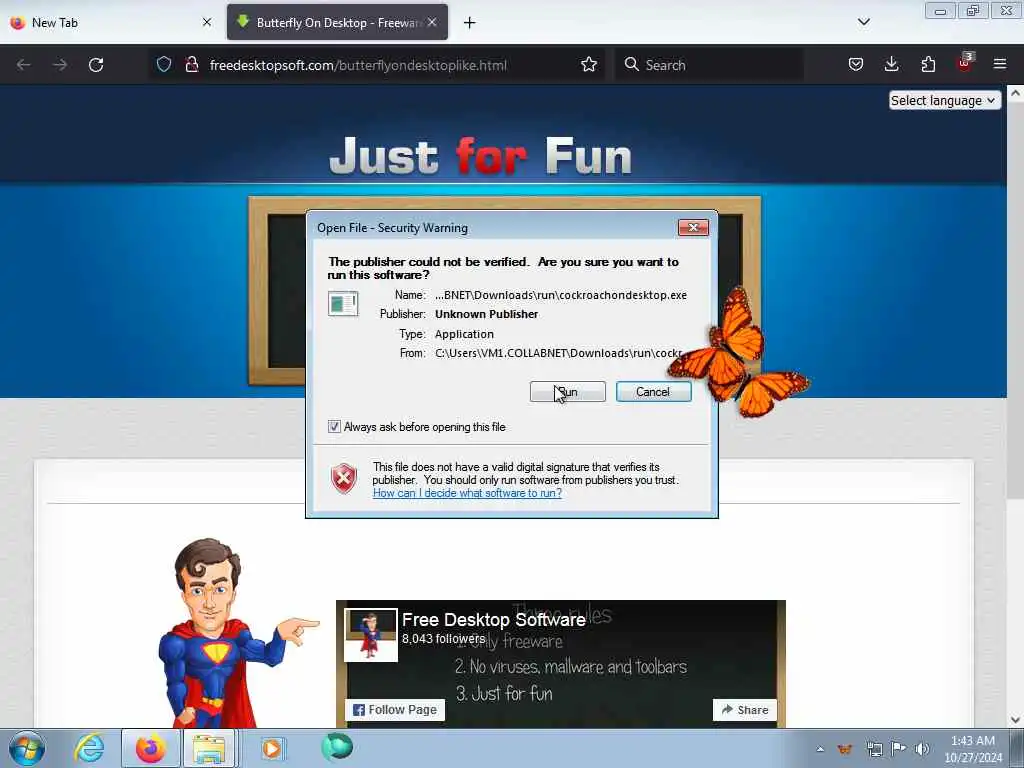
Task: Click the cockroachondesktop.exe file name text
Action: 561,295
